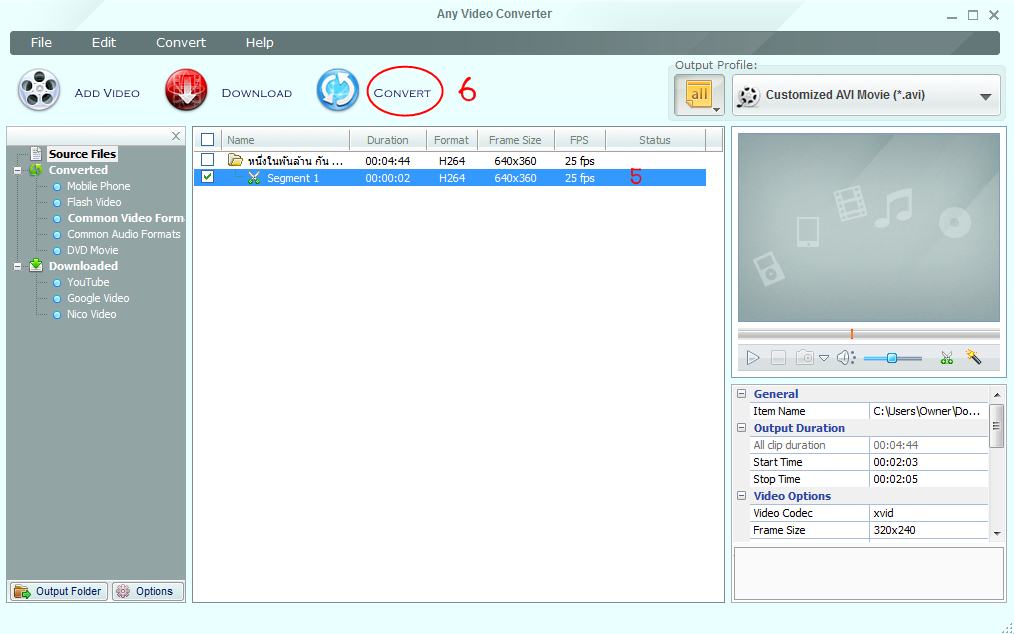Click the FPS column header
The width and height of the screenshot is (1014, 634).
coord(579,140)
